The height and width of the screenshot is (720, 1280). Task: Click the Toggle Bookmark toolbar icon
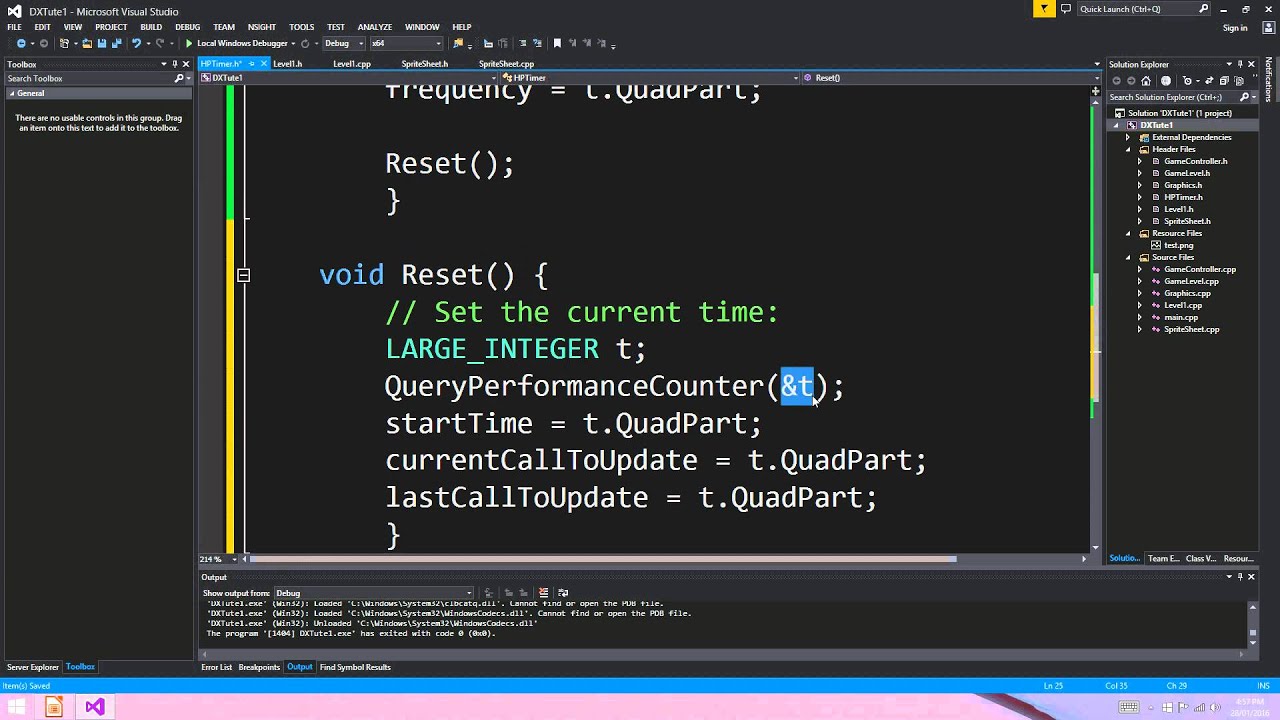[x=557, y=43]
